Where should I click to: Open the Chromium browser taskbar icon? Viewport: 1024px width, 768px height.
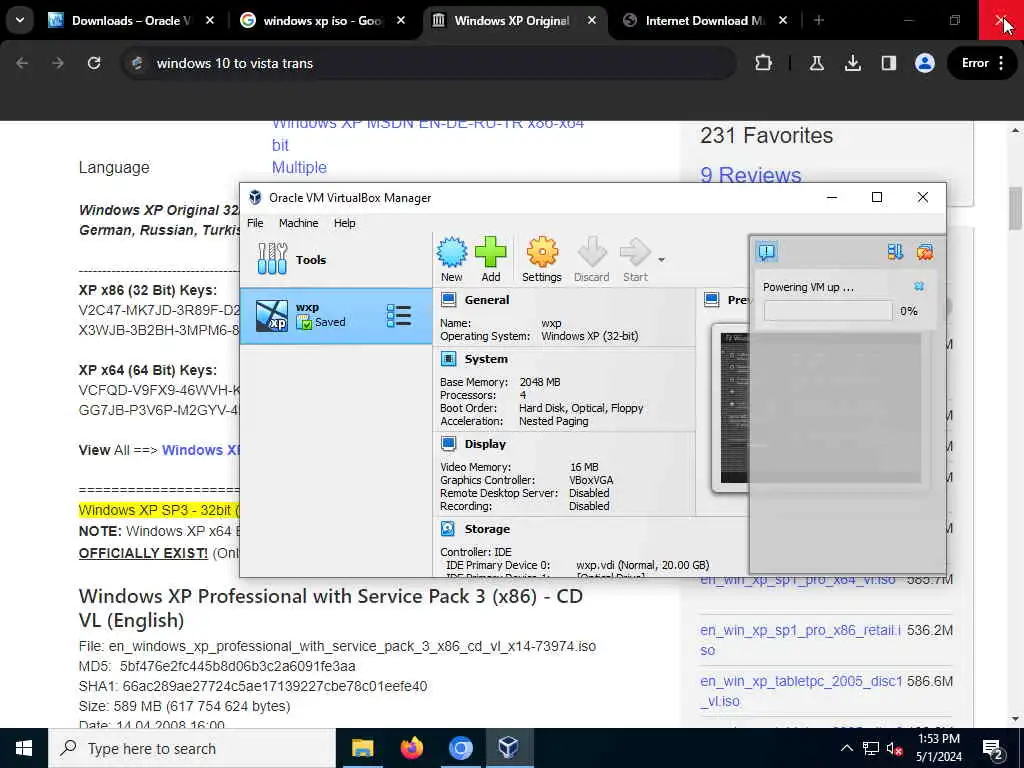460,748
